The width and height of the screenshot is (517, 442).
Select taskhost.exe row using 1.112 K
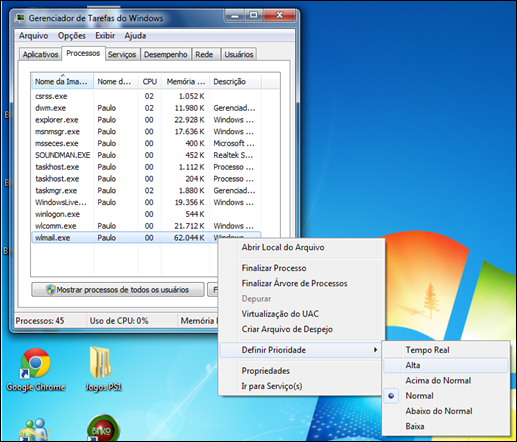click(146, 167)
